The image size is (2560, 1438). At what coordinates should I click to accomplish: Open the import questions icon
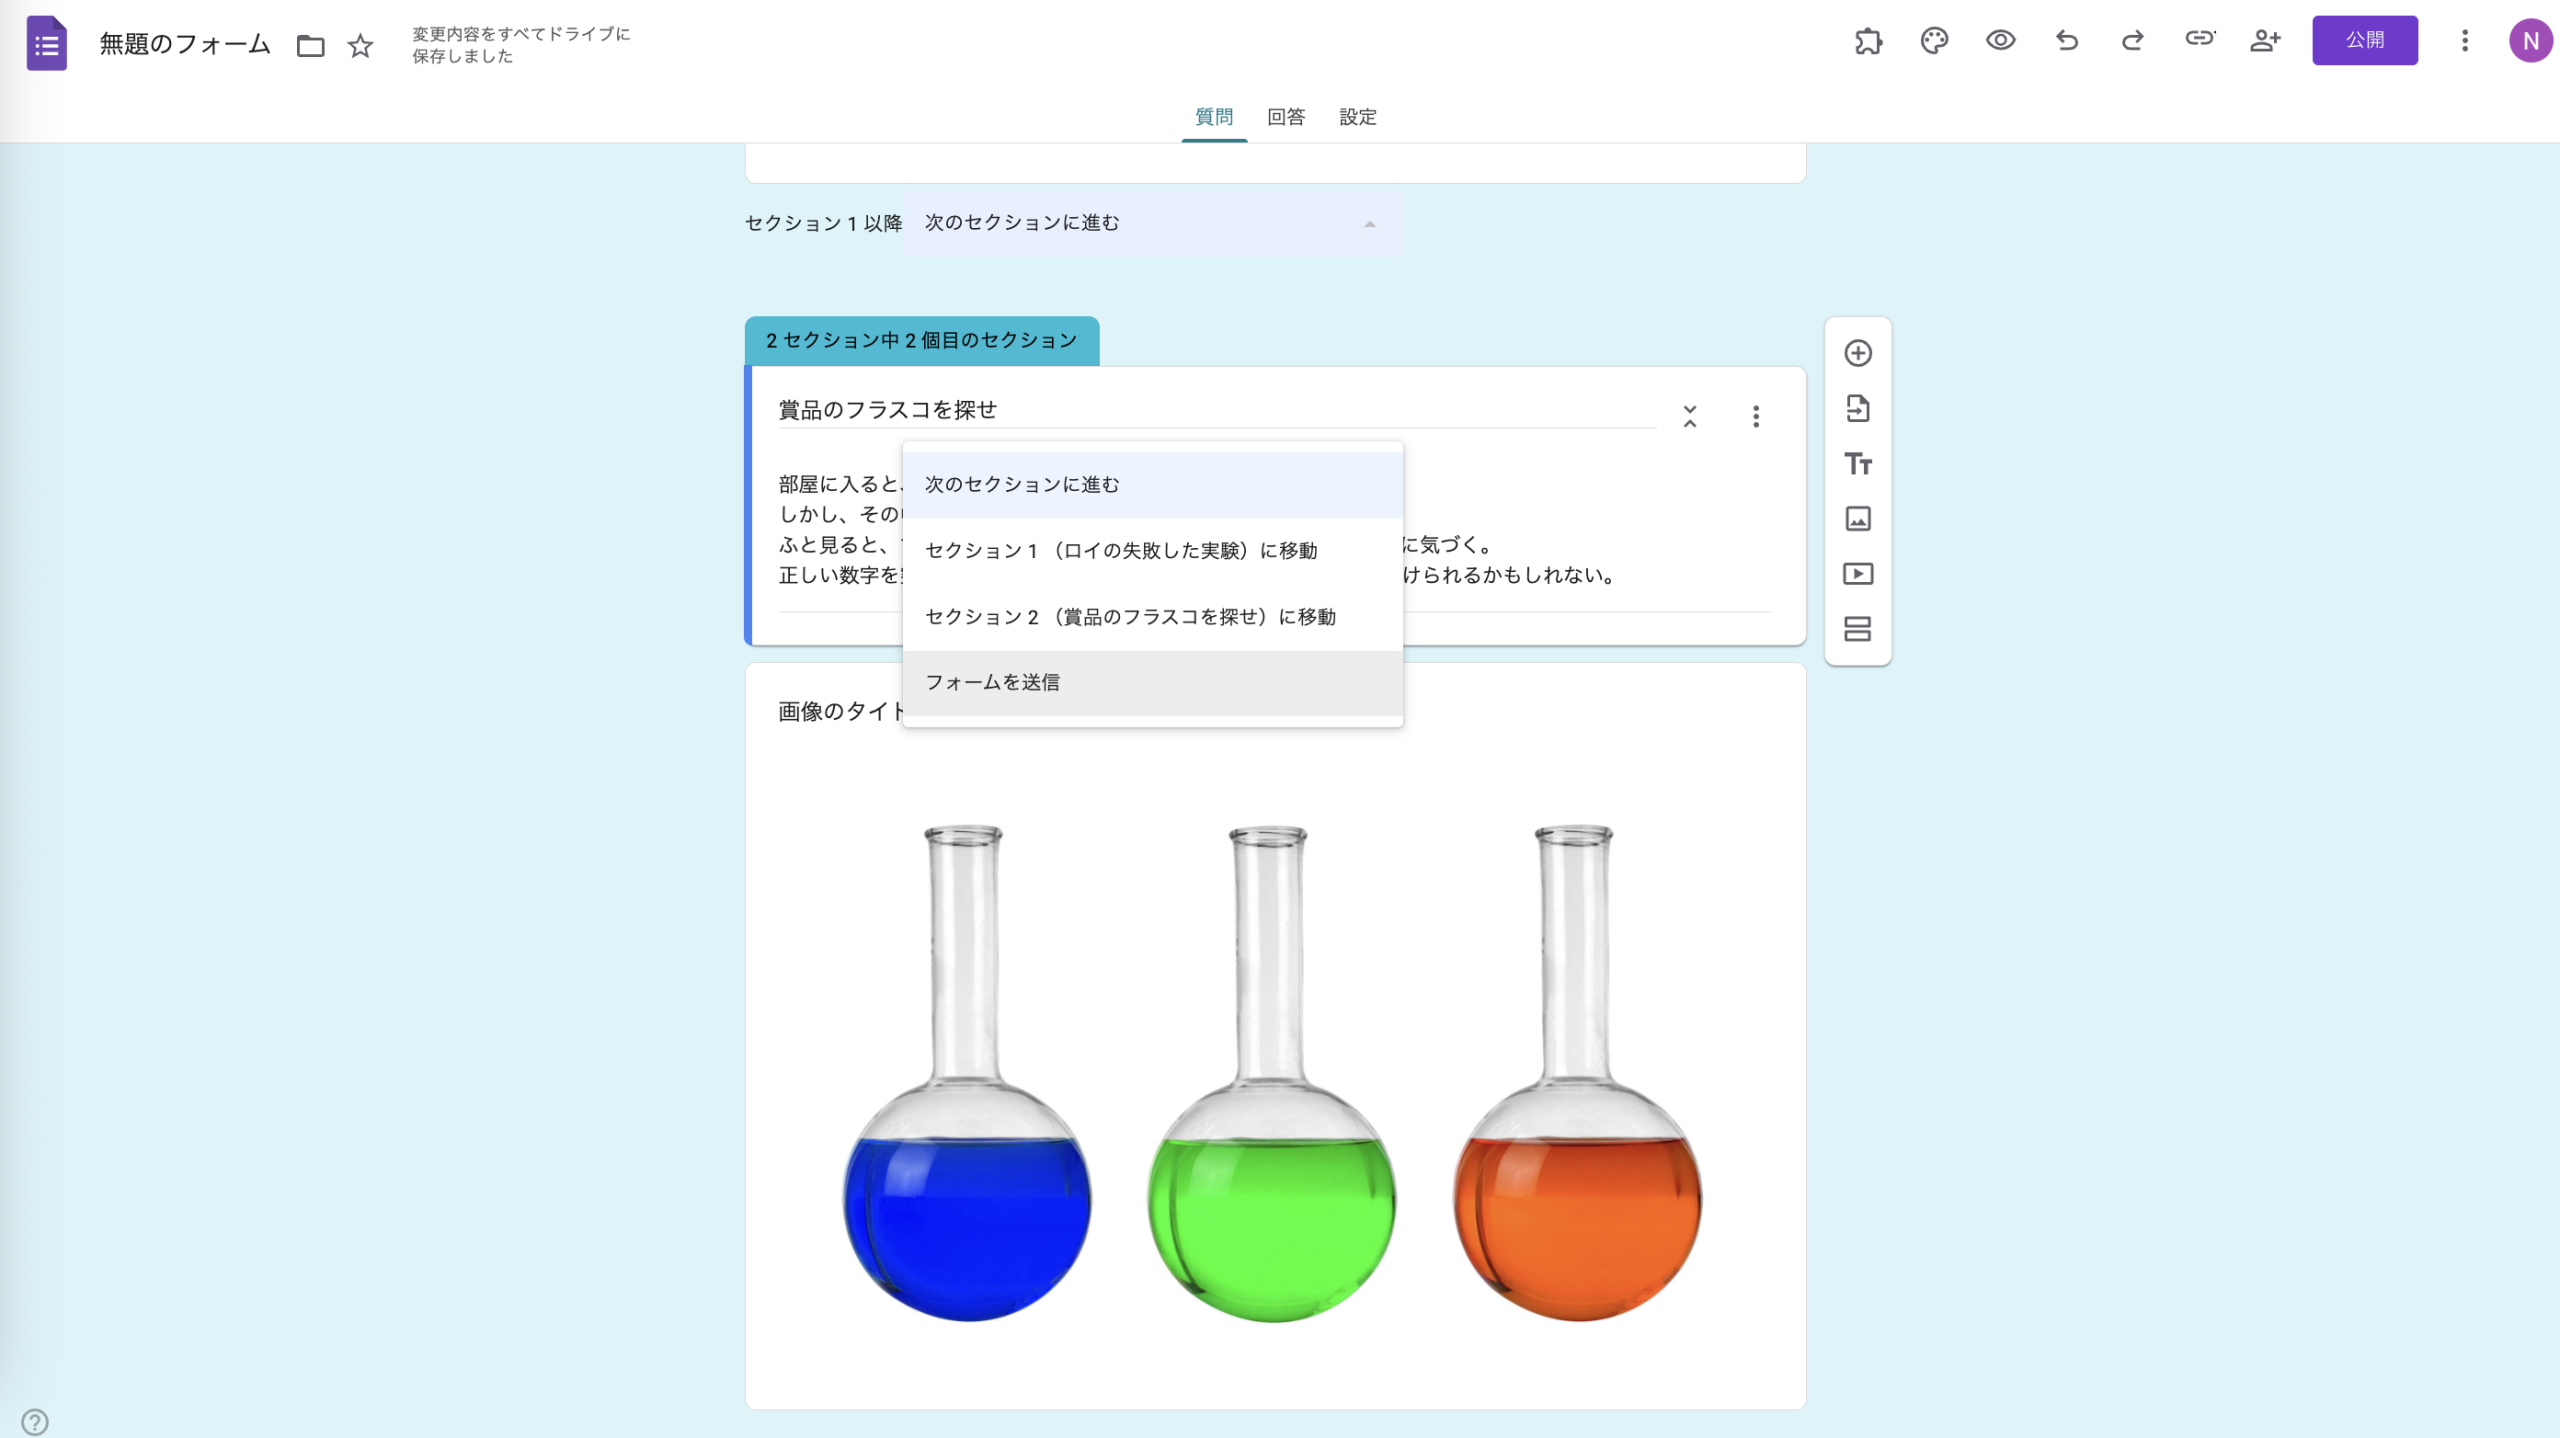(x=1858, y=408)
